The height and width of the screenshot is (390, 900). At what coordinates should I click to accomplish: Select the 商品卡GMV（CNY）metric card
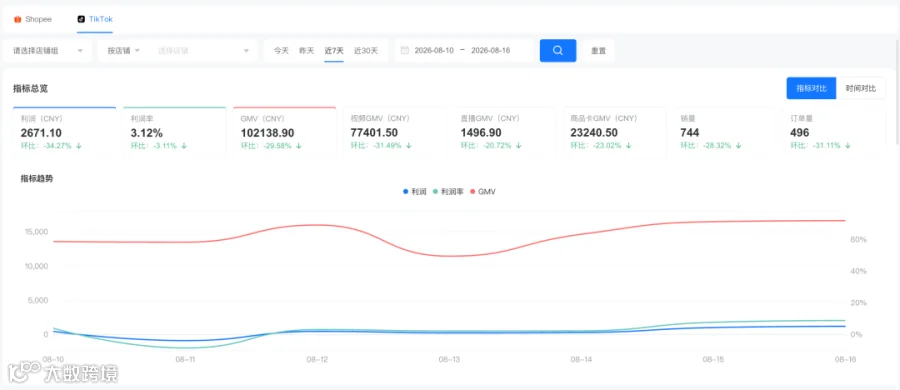[614, 132]
